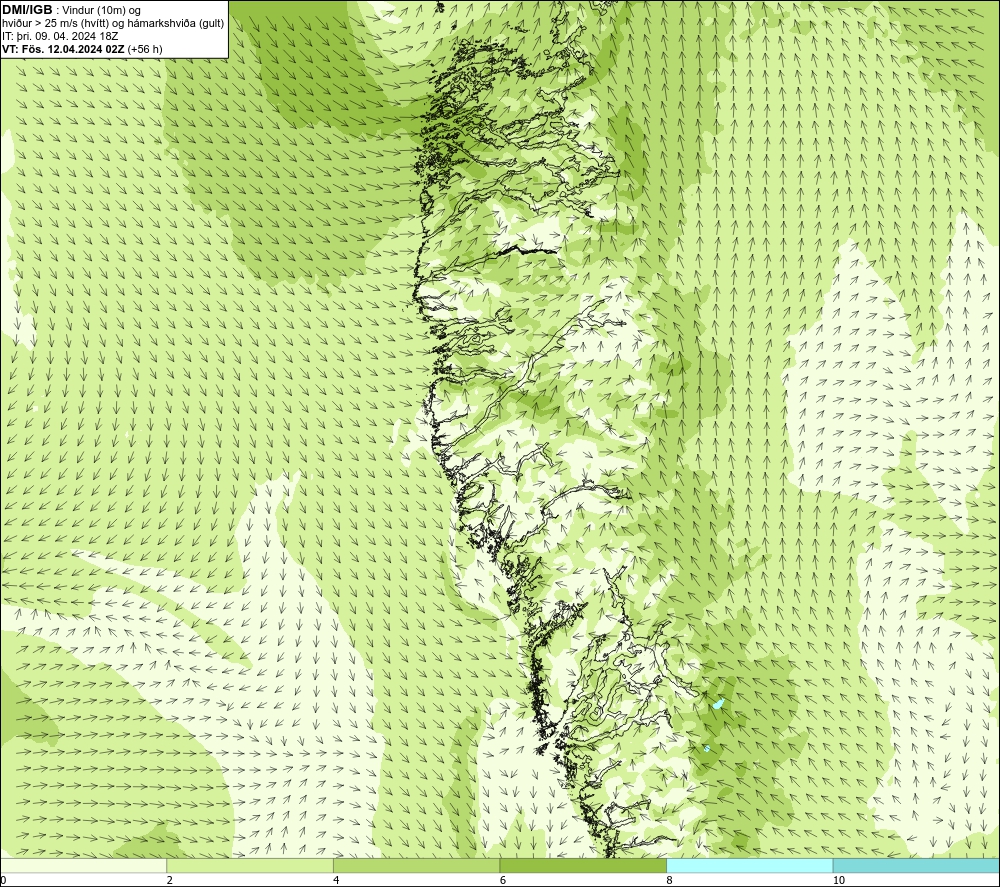
Task: Click the 2–4 m/s light green legend swatch
Action: (250, 865)
